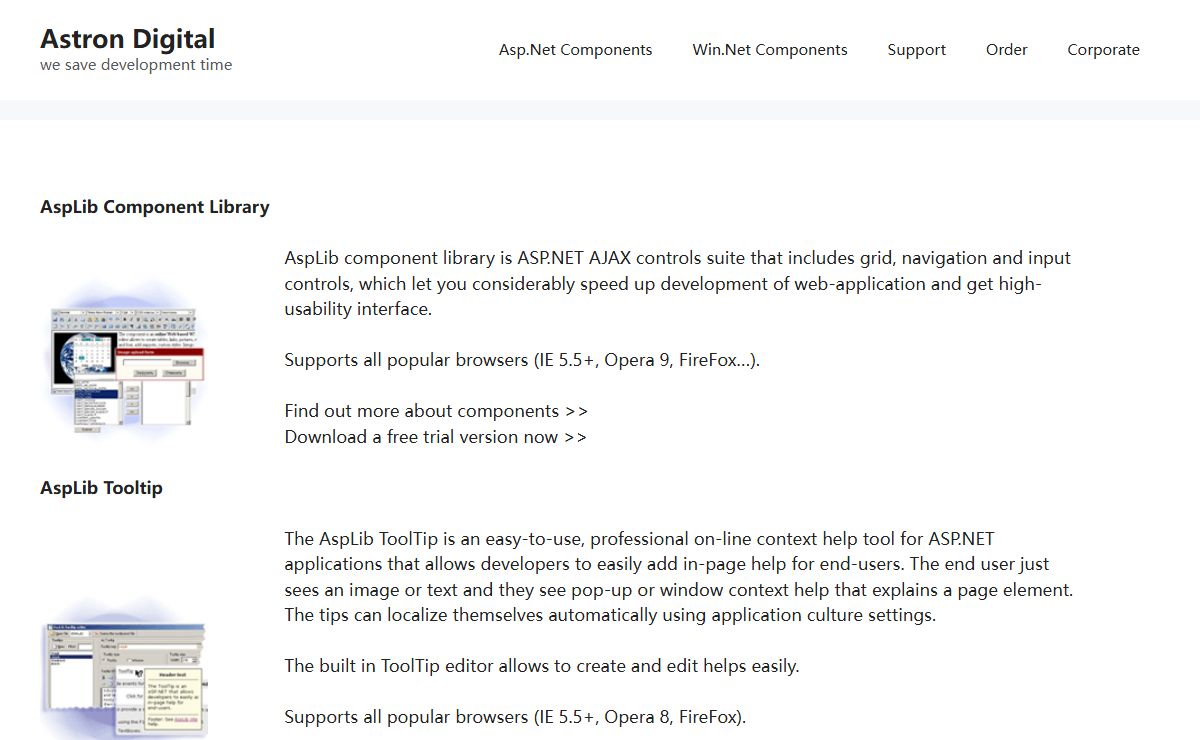Open the Asp.Net Components menu
The image size is (1200, 740).
coord(575,50)
